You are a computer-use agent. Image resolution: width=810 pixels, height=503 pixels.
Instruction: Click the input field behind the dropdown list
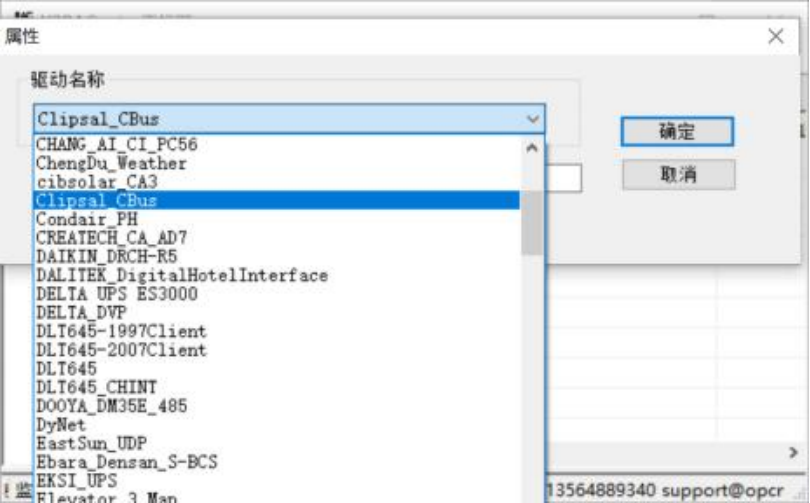coord(564,178)
